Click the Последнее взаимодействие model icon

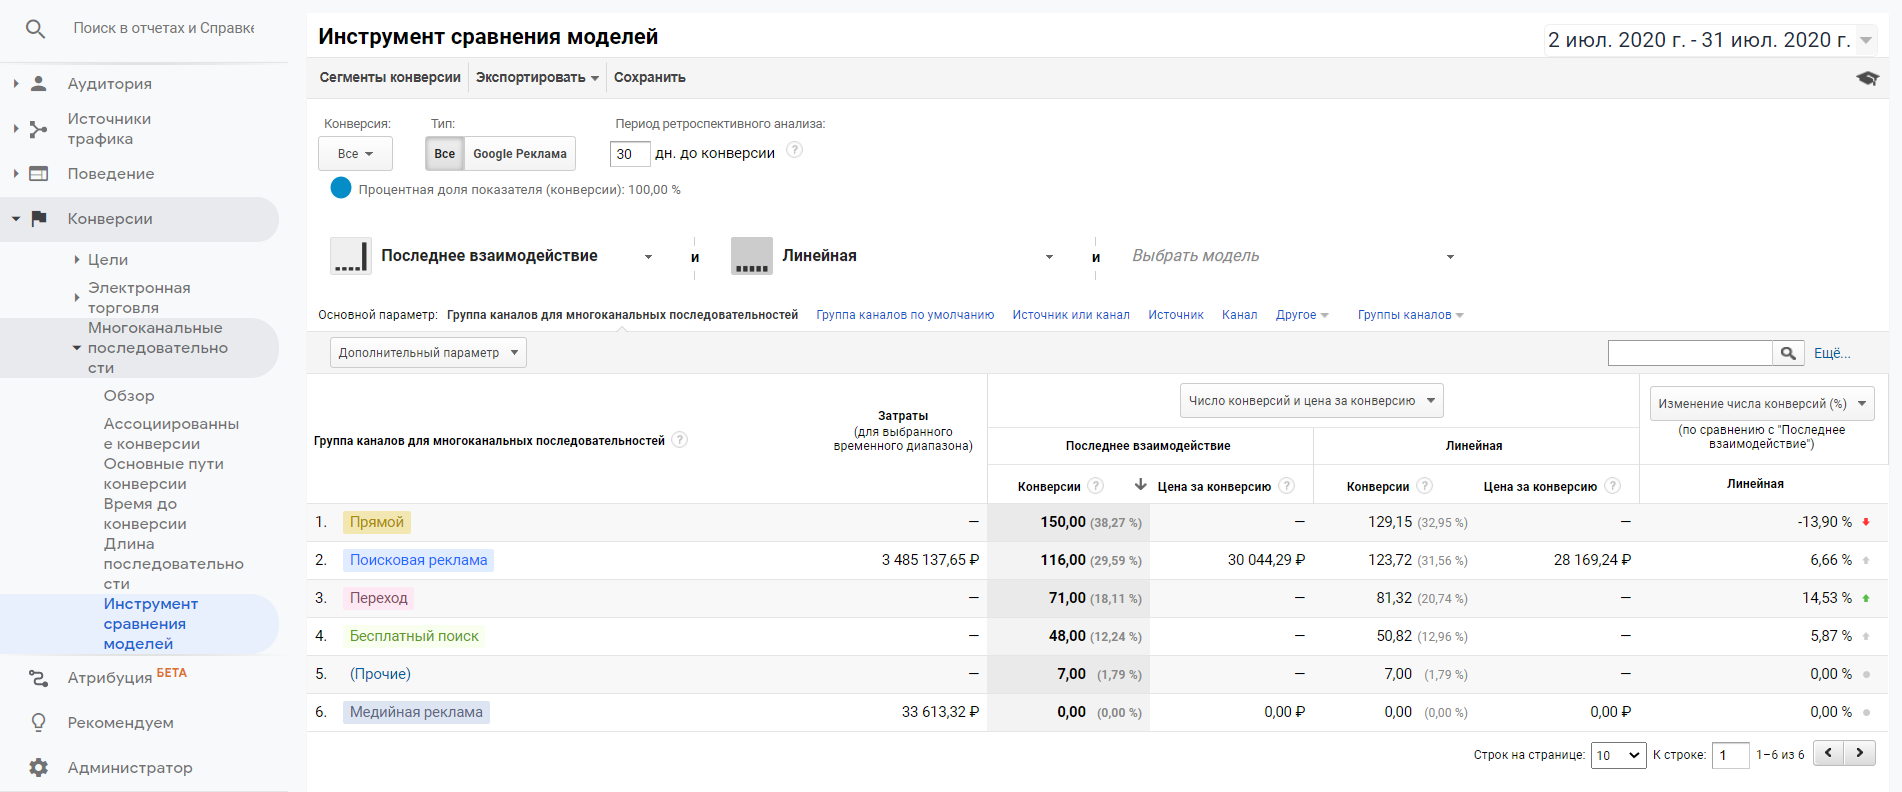pos(351,256)
